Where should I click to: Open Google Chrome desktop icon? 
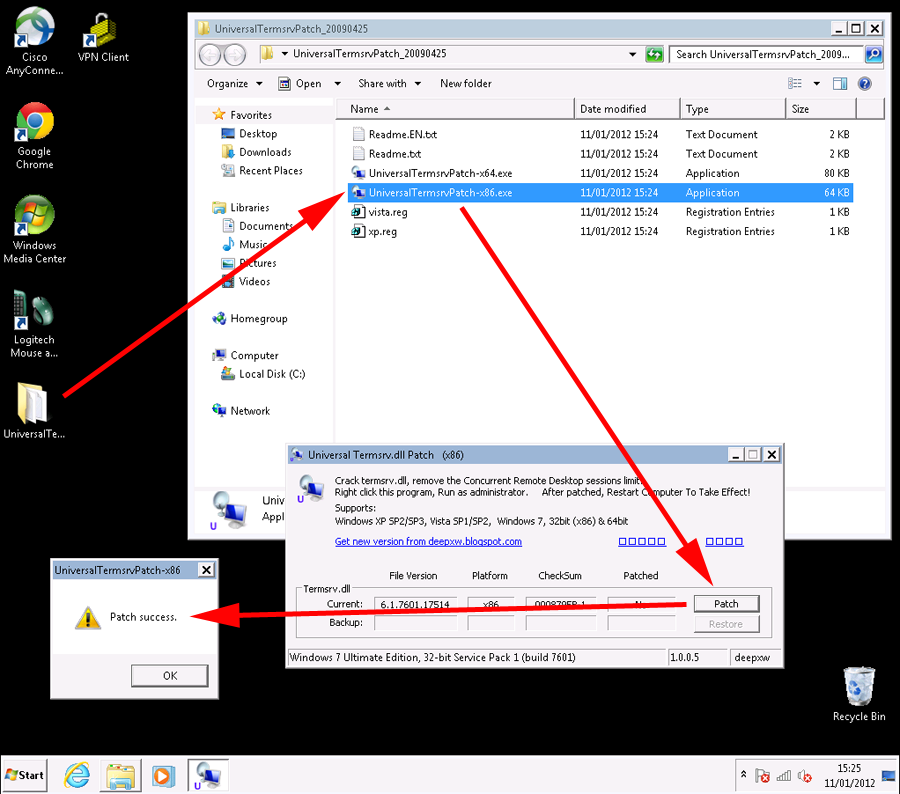pos(34,136)
